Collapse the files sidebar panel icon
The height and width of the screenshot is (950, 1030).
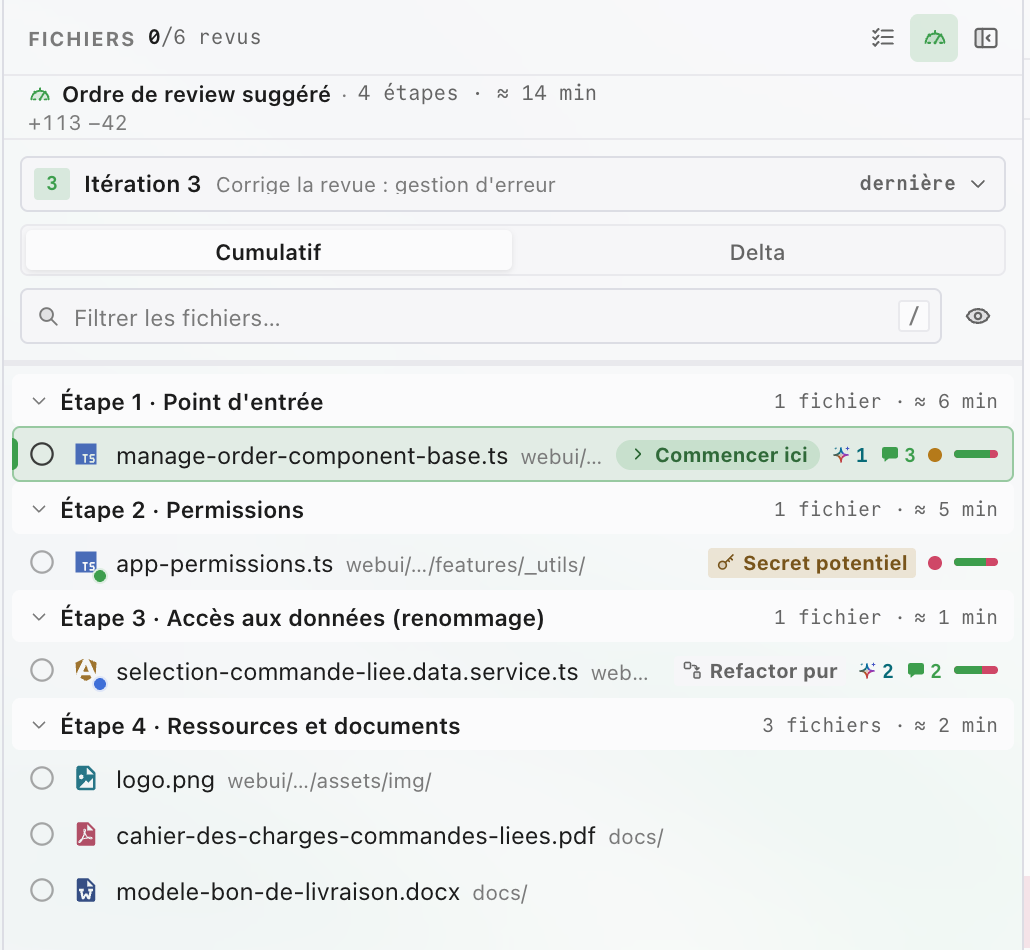tap(985, 38)
